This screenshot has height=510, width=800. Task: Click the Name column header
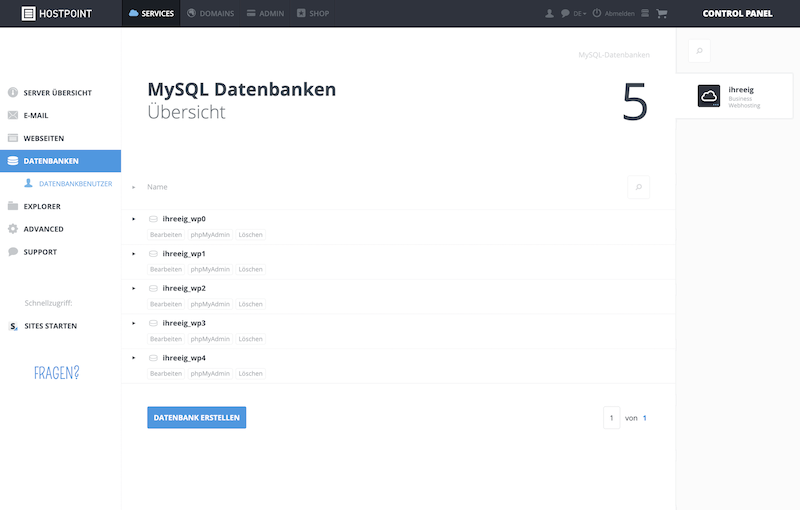pyautogui.click(x=157, y=187)
